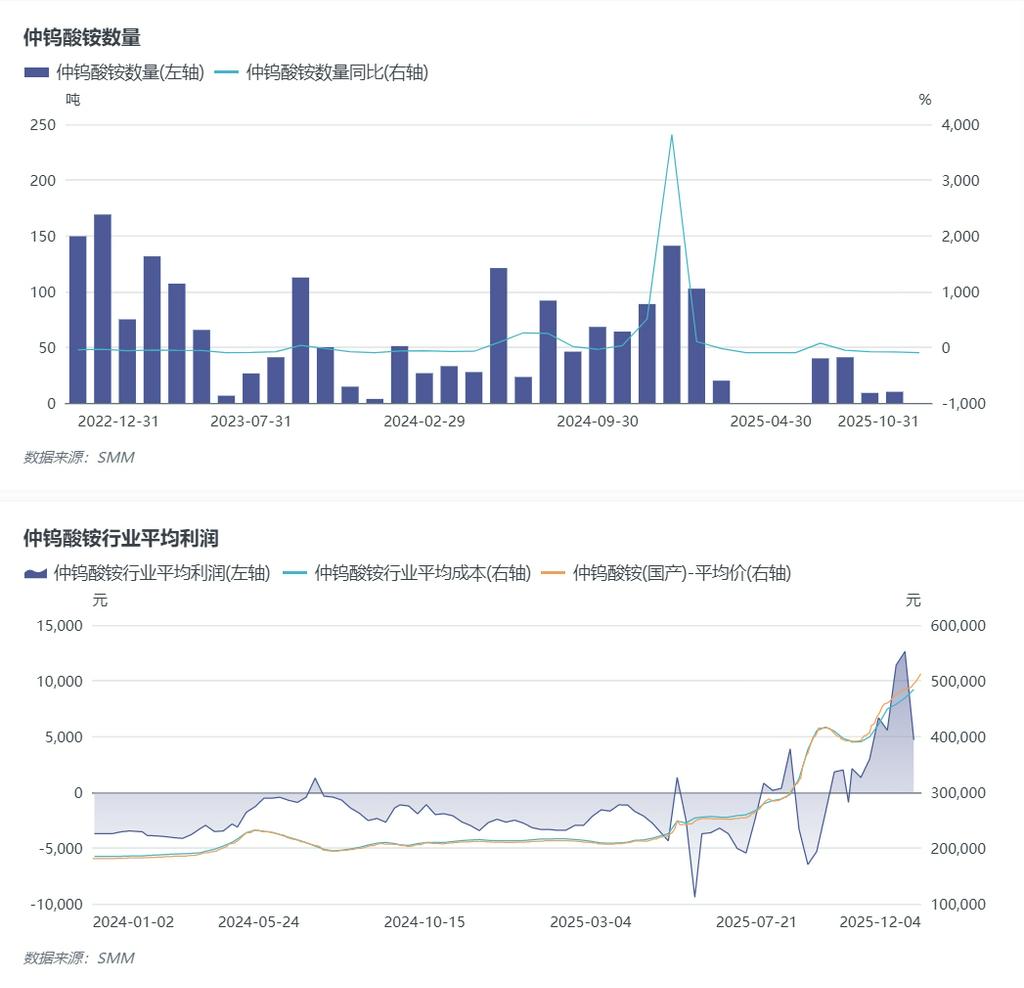This screenshot has height=988, width=1024.
Task: Click the 250 left-axis label
Action: 42,125
